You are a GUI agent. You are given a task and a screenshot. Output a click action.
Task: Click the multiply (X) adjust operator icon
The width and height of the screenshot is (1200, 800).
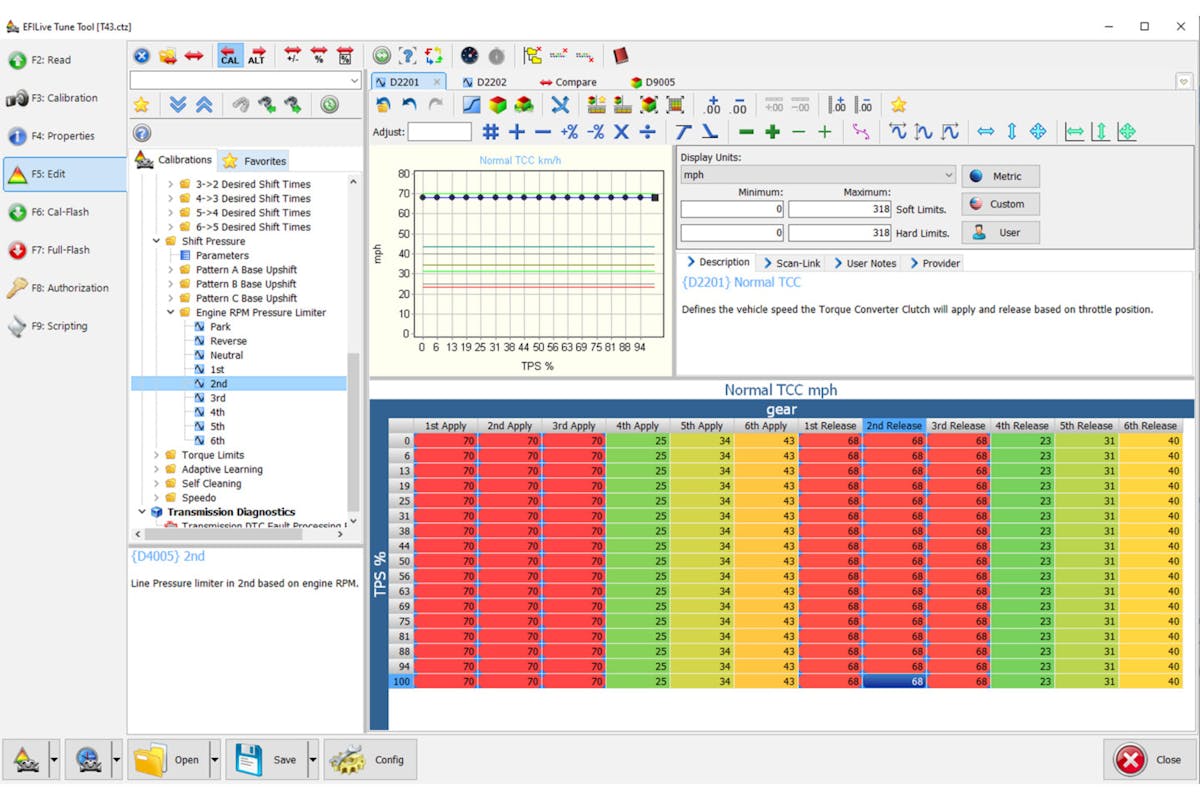pos(621,132)
